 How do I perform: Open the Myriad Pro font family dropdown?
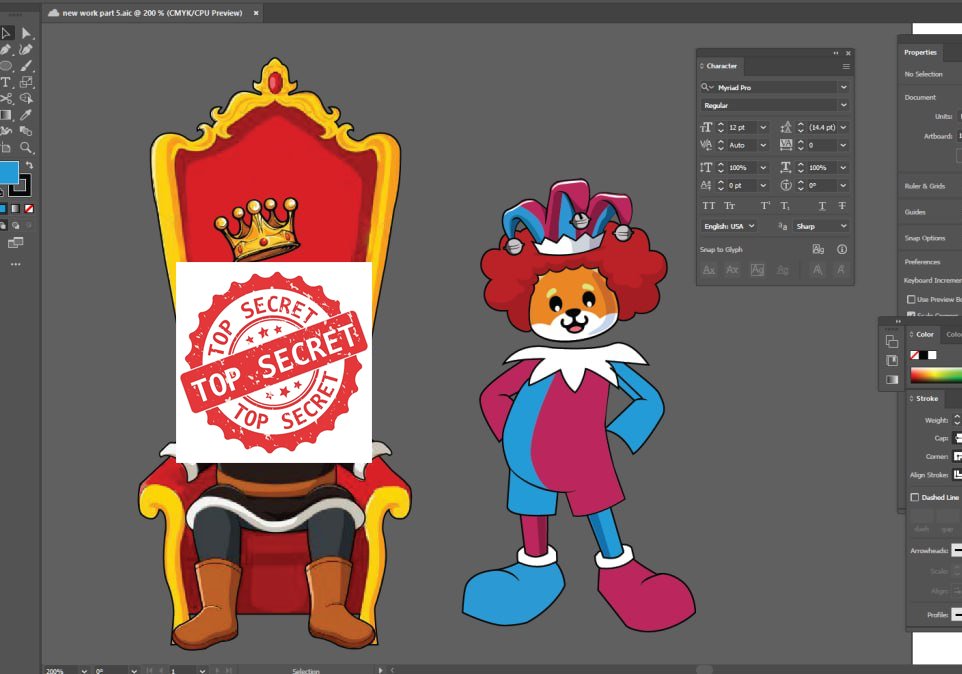844,88
